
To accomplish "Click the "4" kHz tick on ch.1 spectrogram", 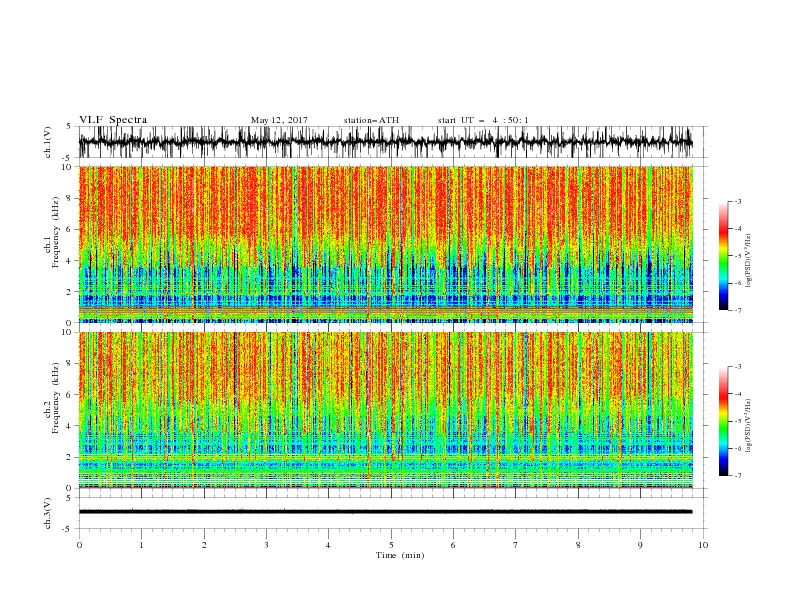I will click(x=70, y=261).
